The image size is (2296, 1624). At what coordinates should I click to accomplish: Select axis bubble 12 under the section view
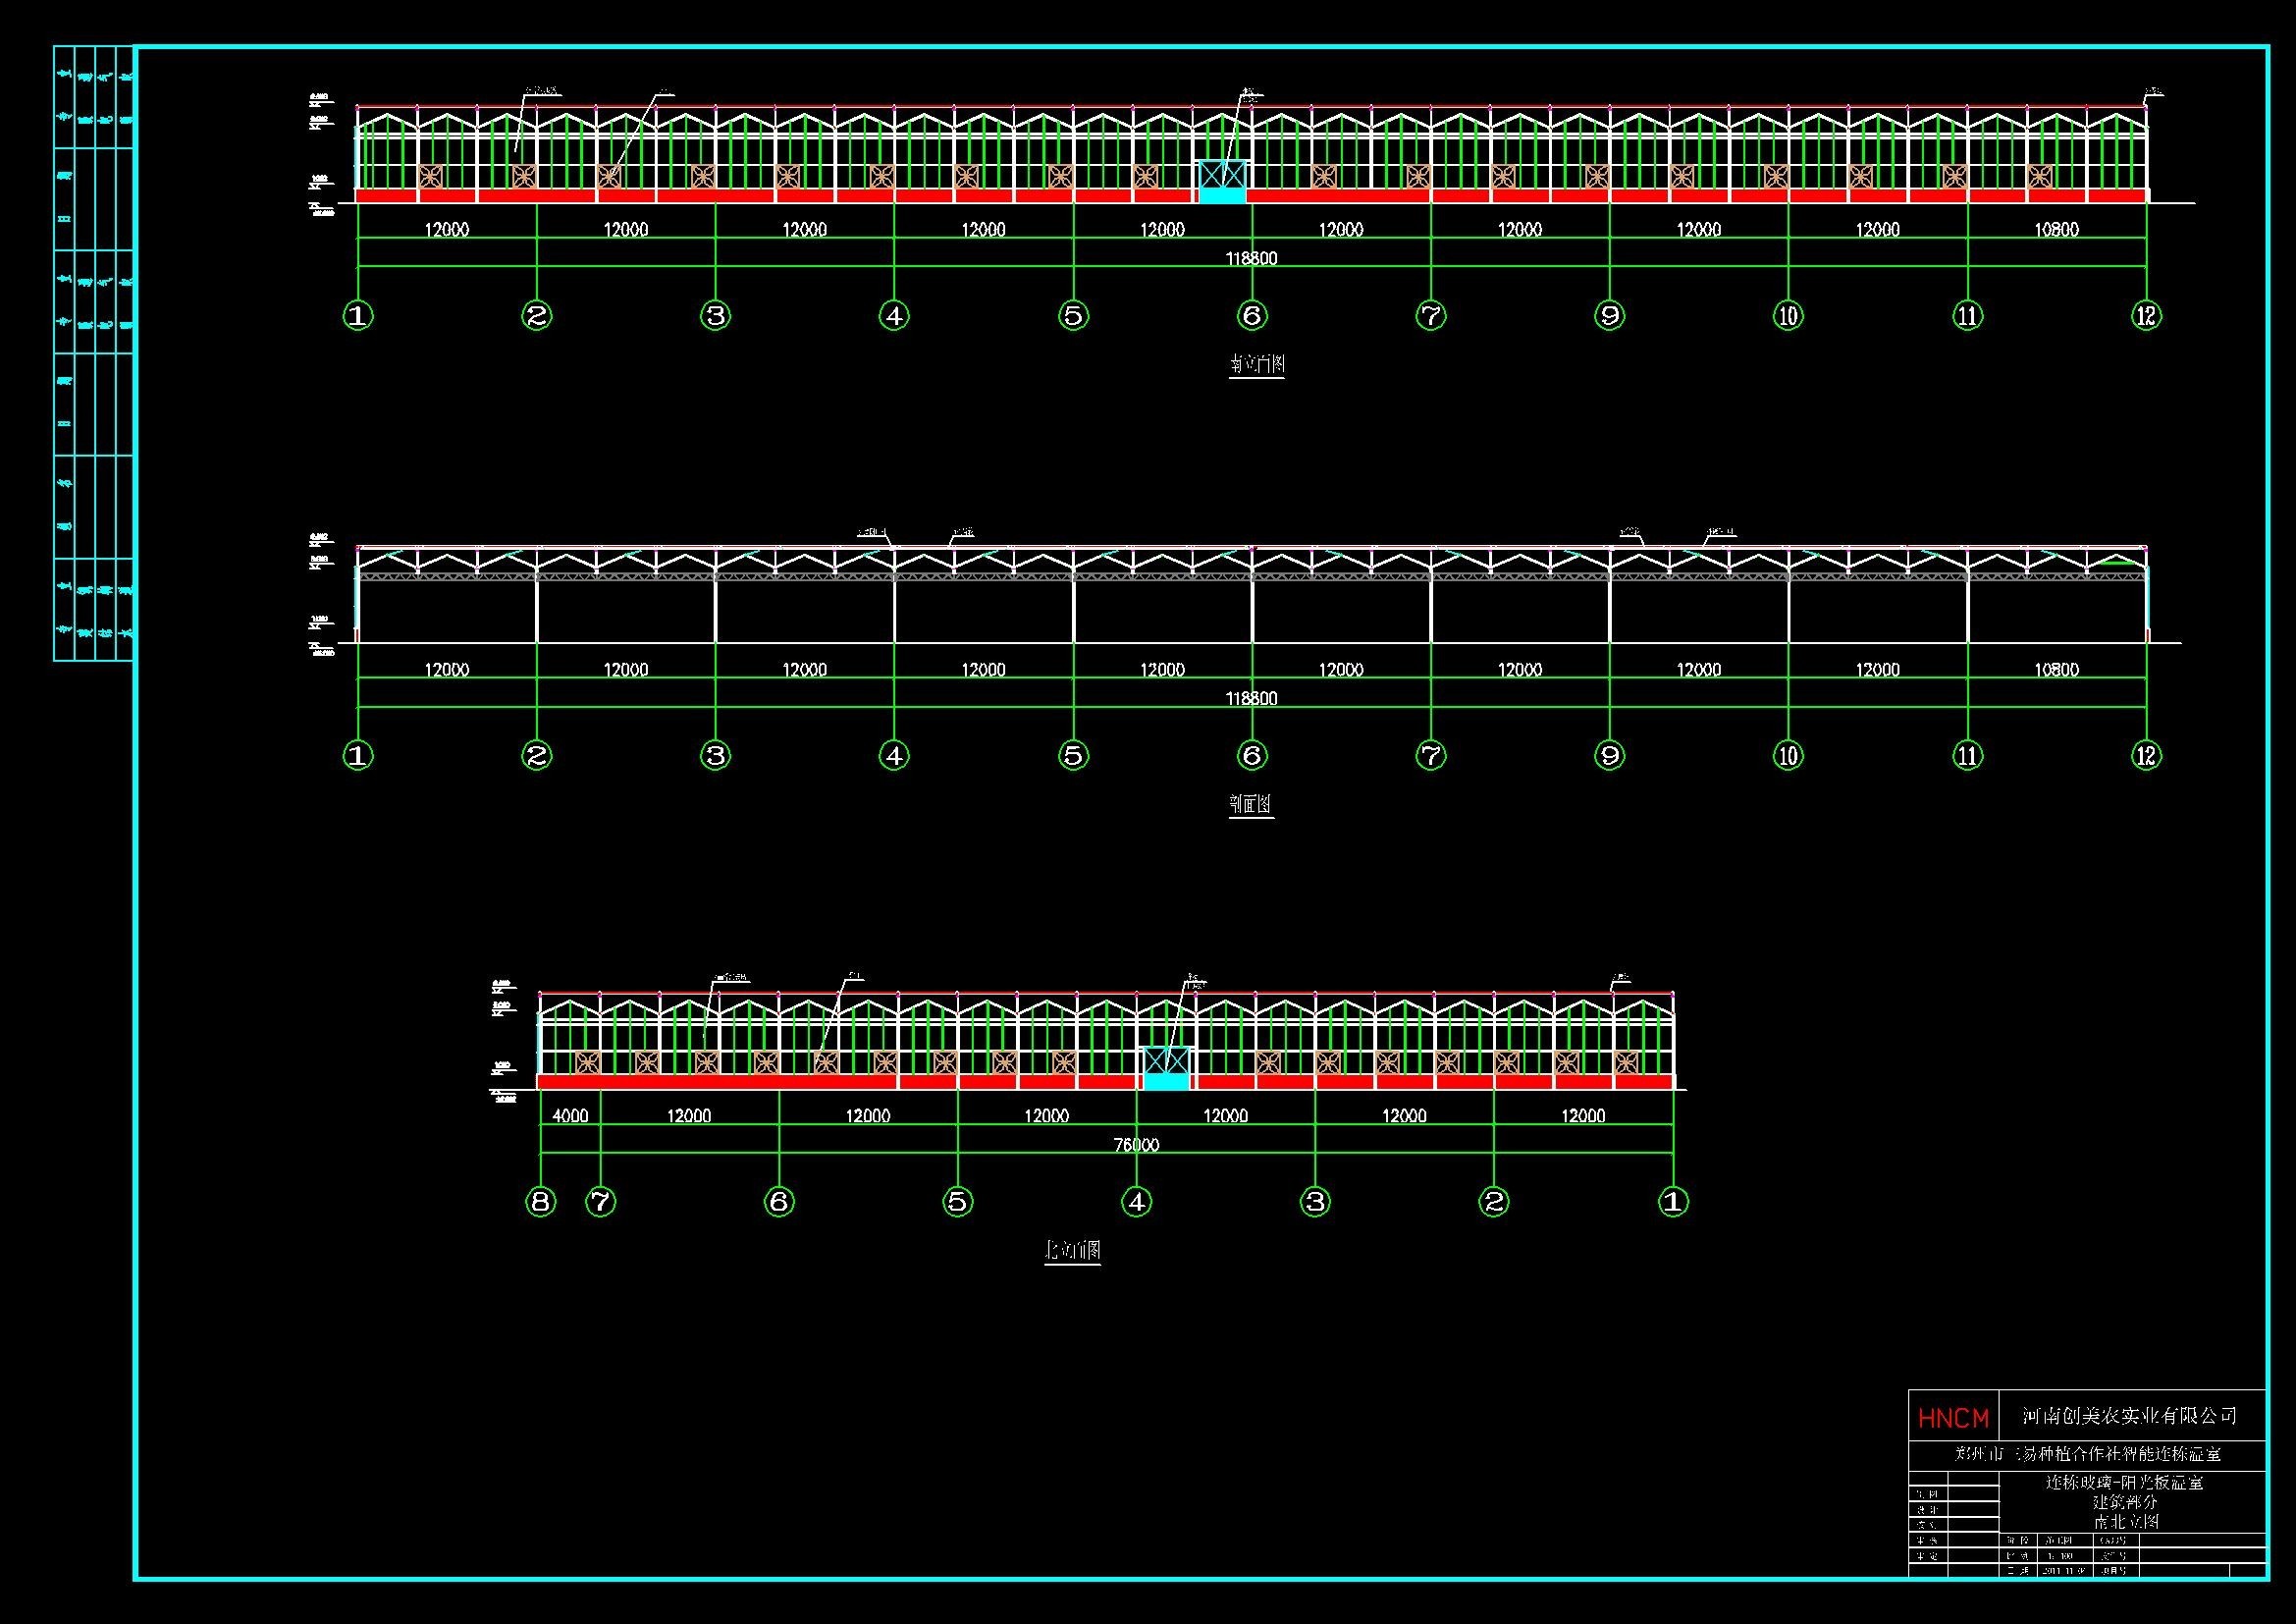click(2147, 755)
